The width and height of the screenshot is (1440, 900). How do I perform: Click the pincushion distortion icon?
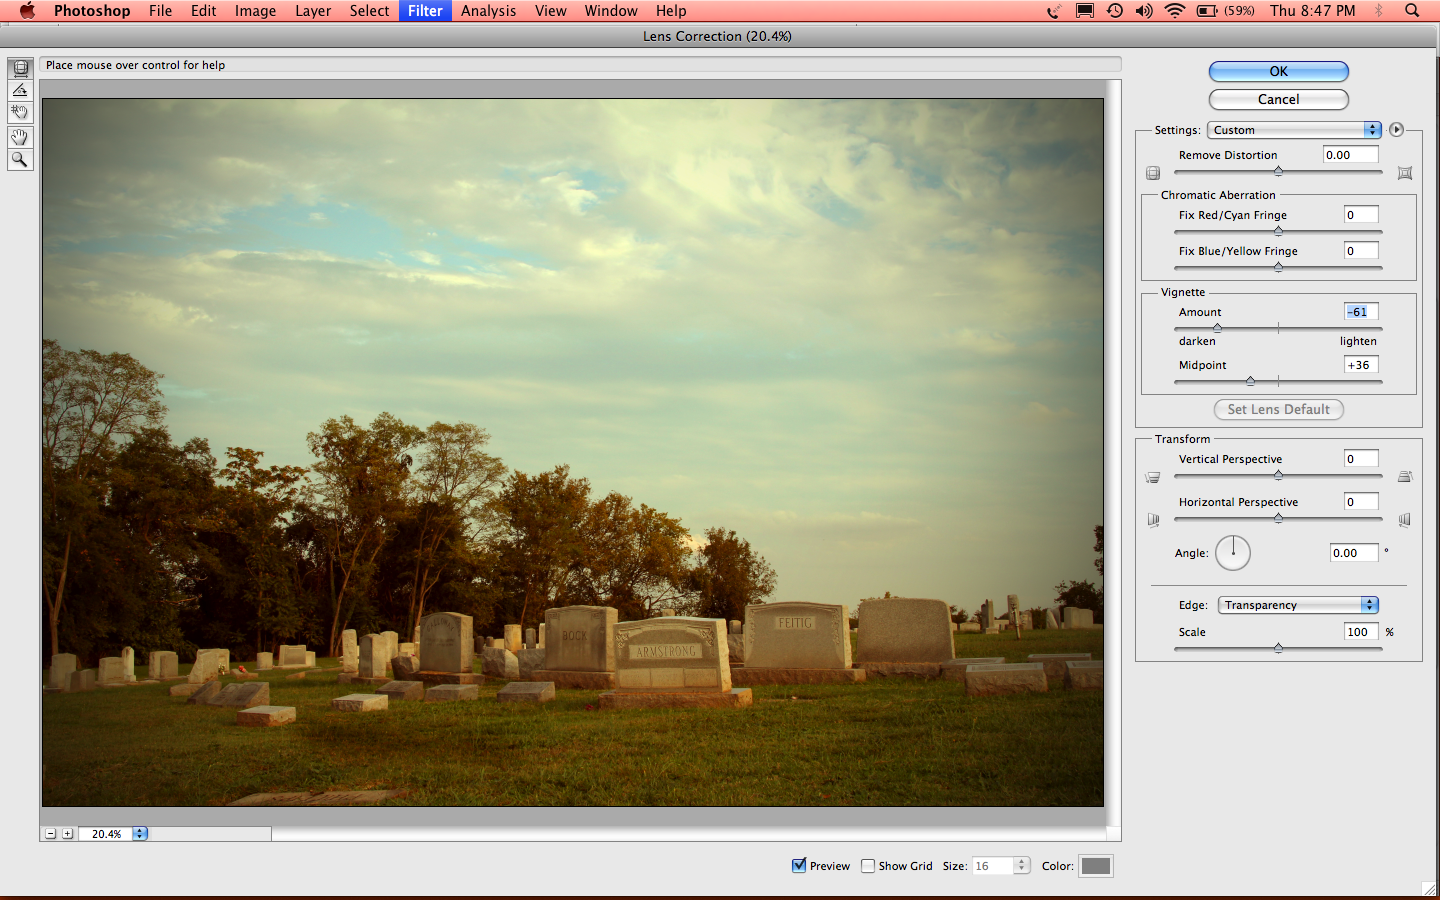(1405, 173)
